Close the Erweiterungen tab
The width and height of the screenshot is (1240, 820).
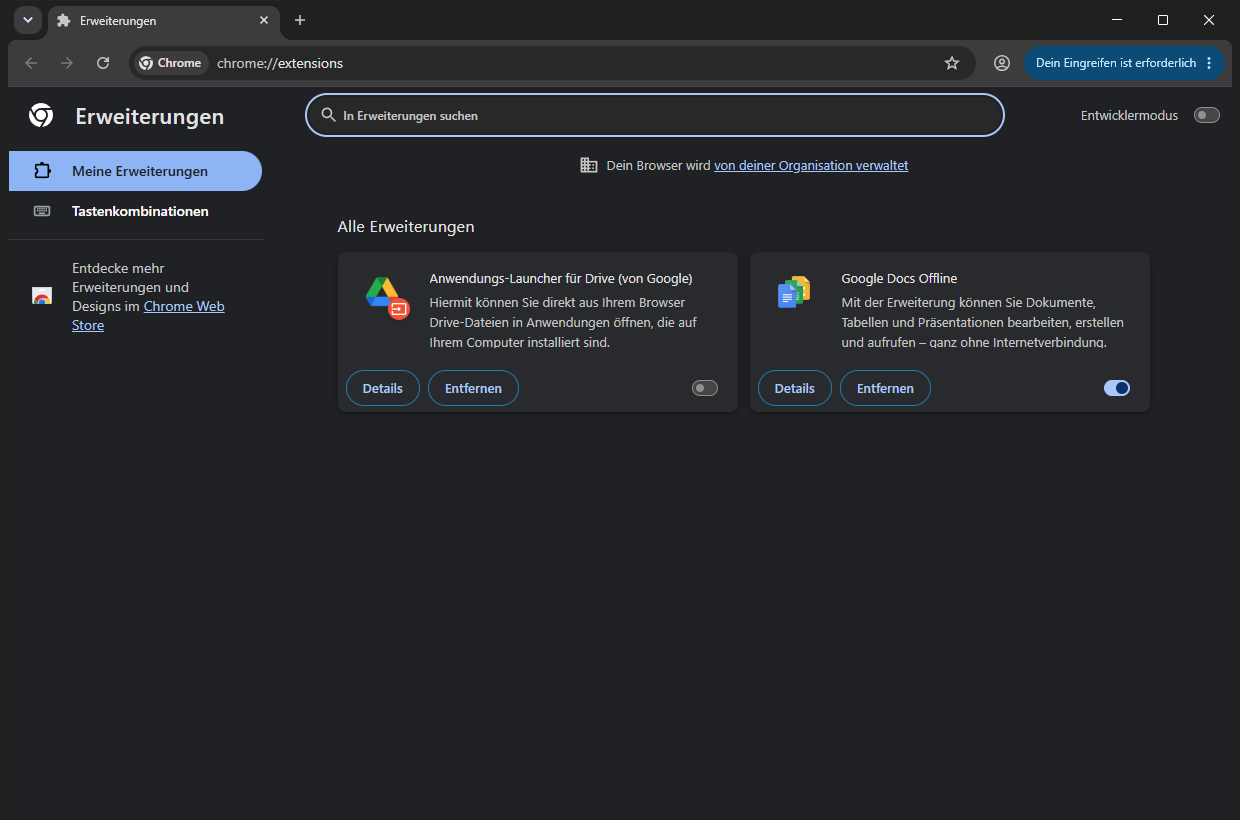(x=264, y=20)
